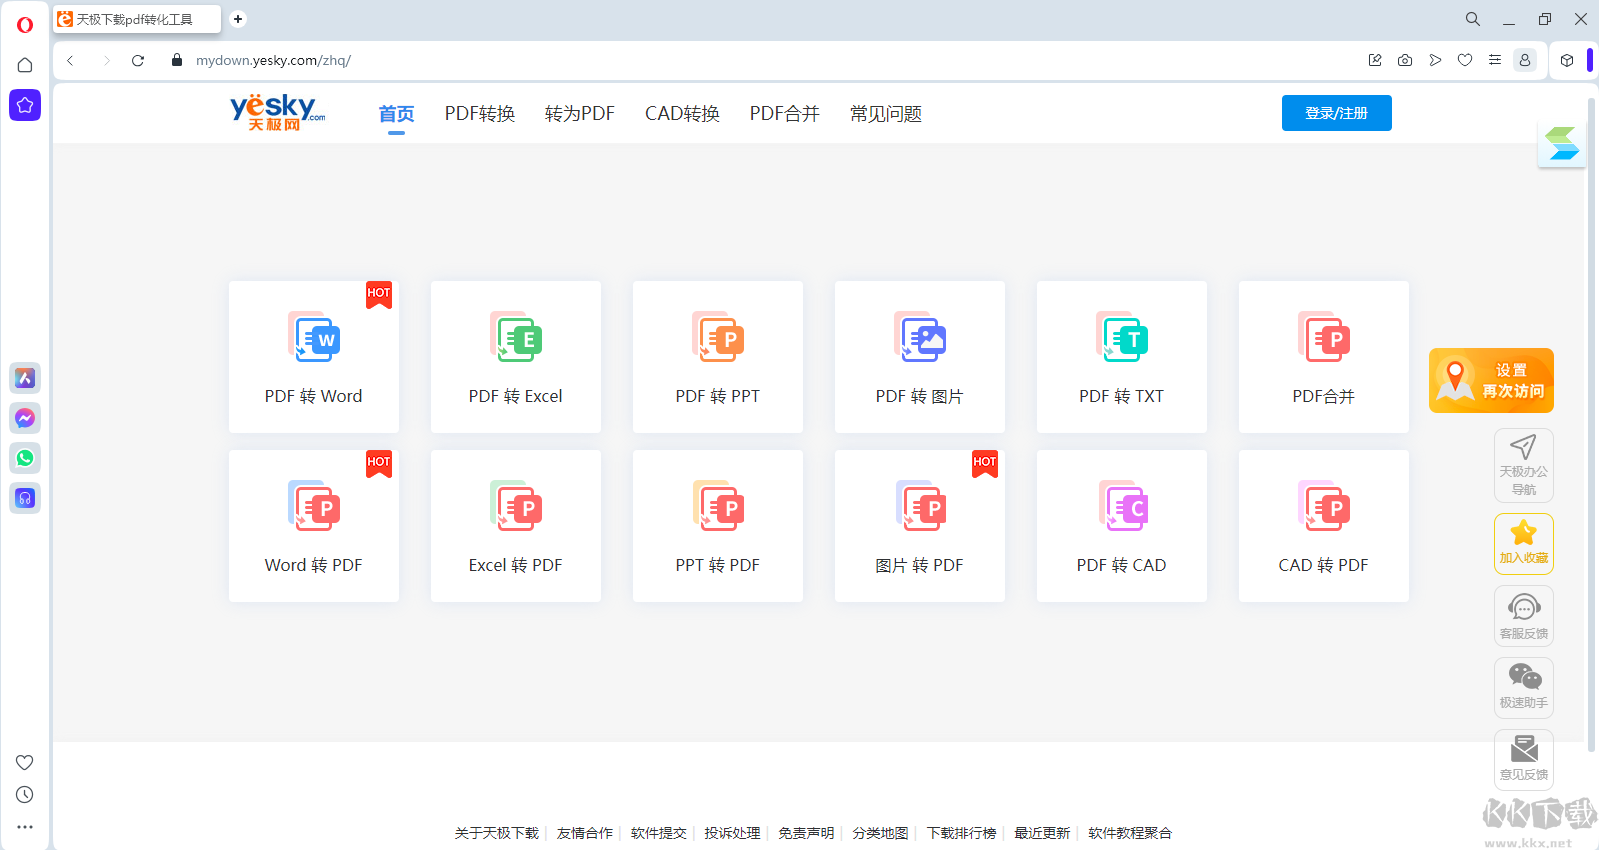
Task: Select the PDF 转 PPT tool
Action: tap(717, 357)
